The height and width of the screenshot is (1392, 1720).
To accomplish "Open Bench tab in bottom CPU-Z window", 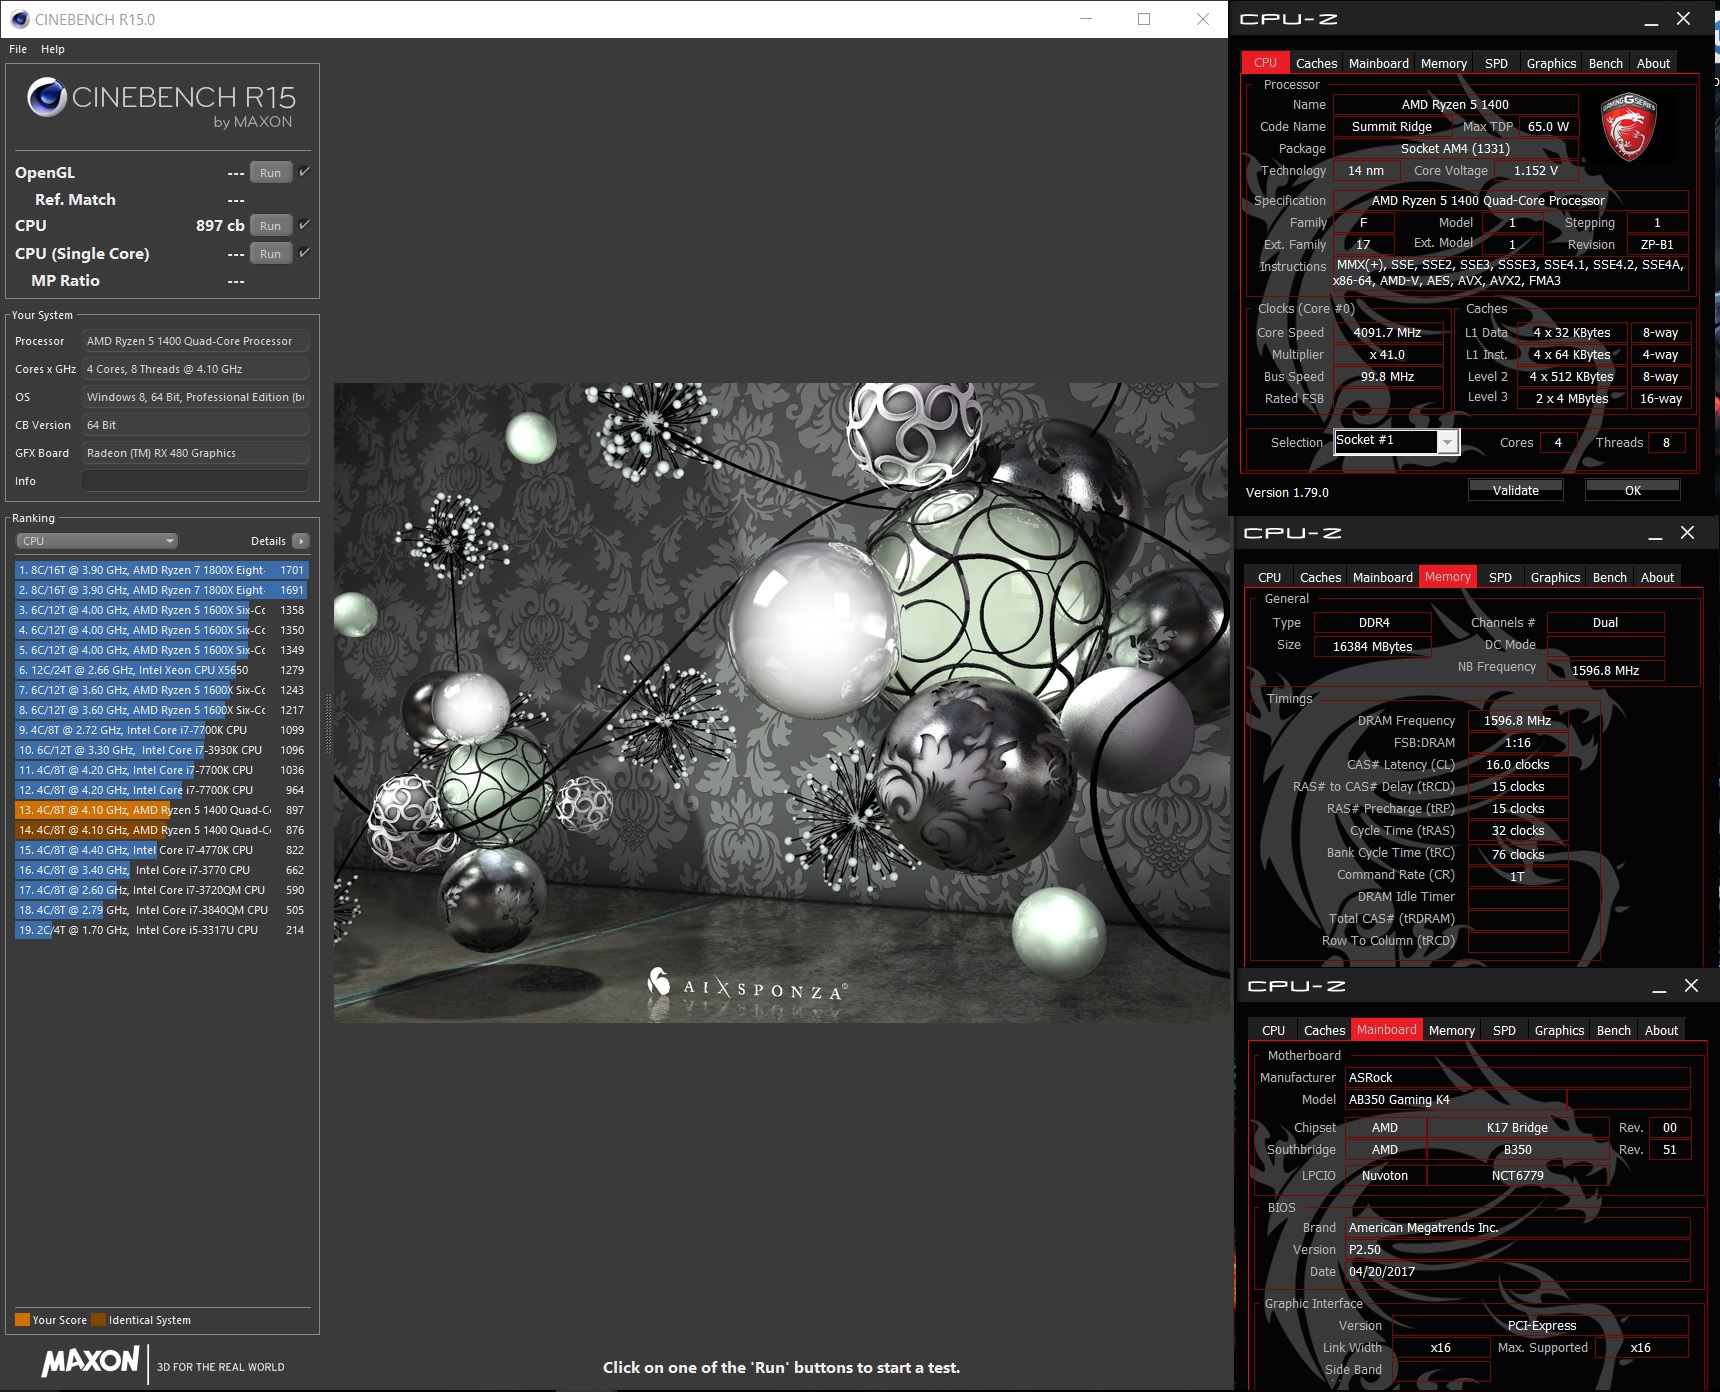I will 1613,1030.
